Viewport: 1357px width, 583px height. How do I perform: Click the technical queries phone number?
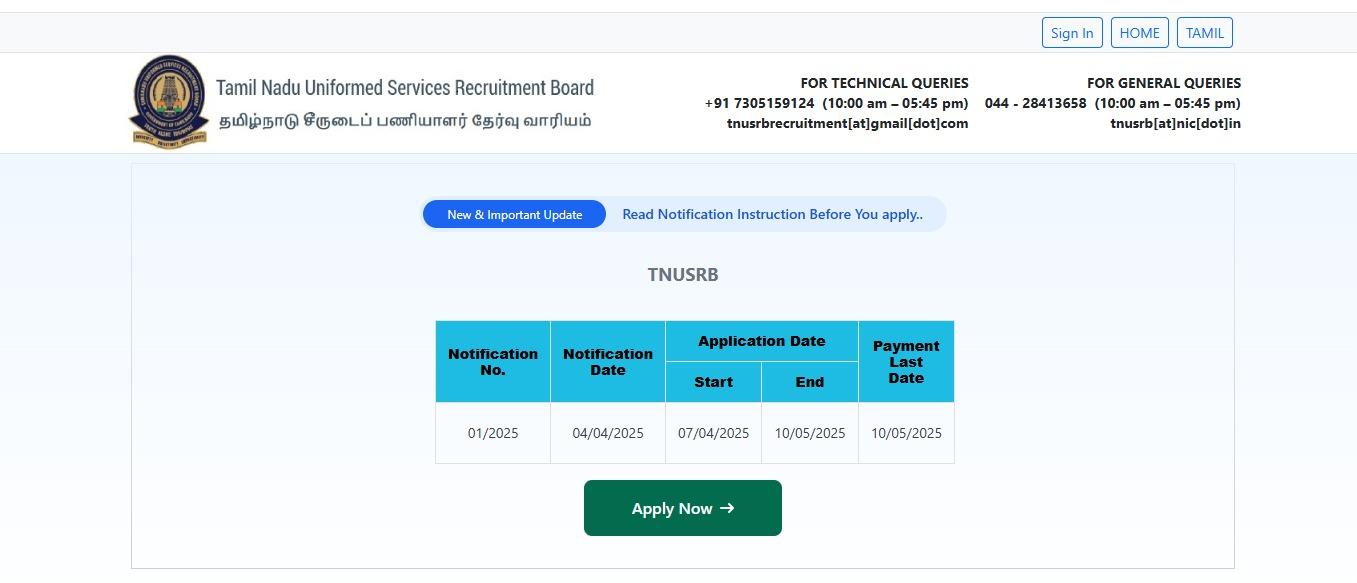(x=759, y=103)
